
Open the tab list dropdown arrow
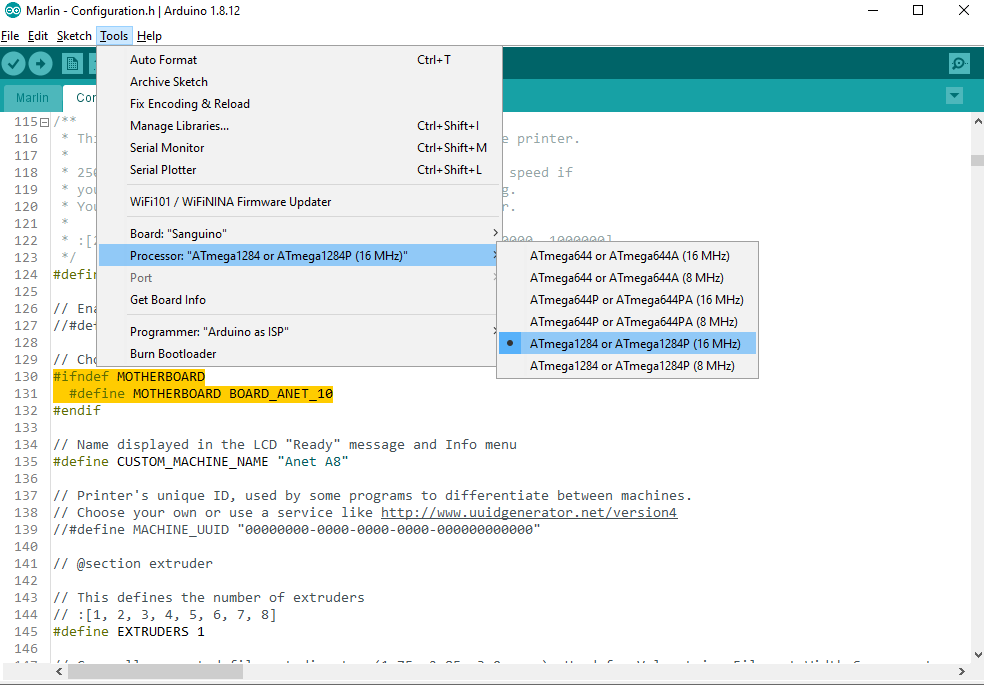point(954,96)
